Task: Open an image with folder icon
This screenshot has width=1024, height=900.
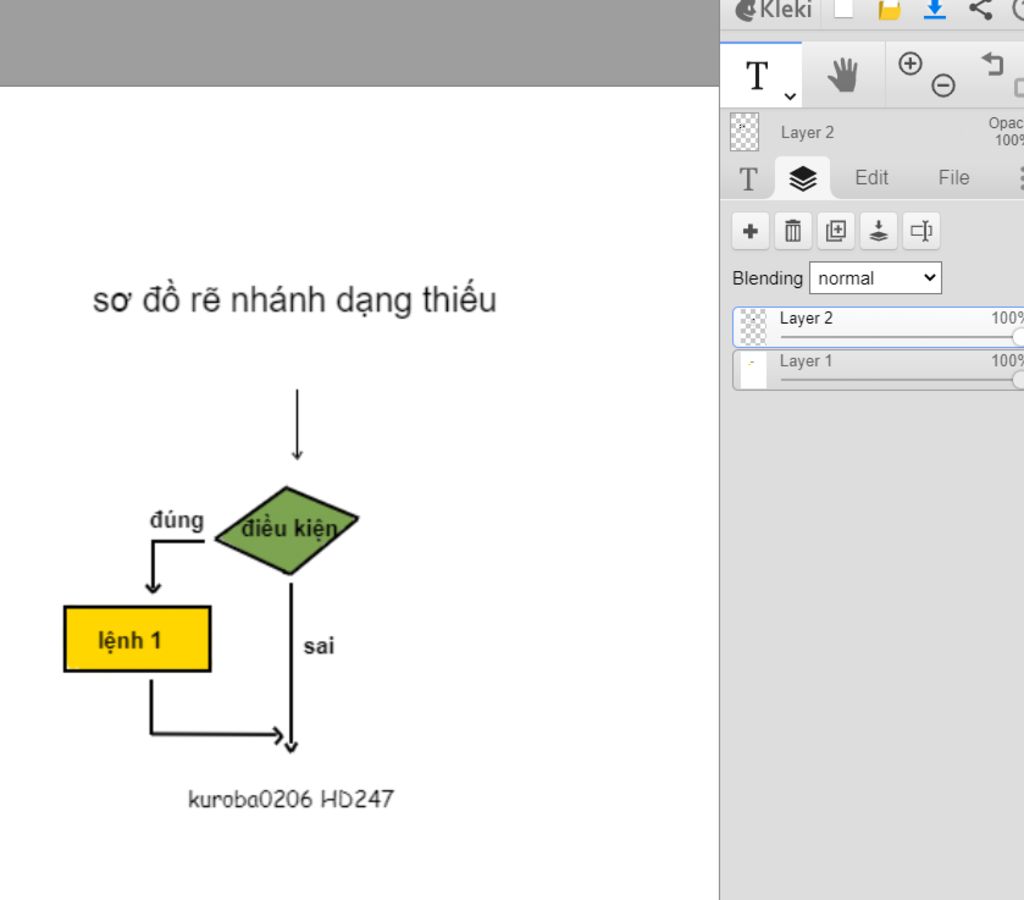Action: tap(889, 9)
